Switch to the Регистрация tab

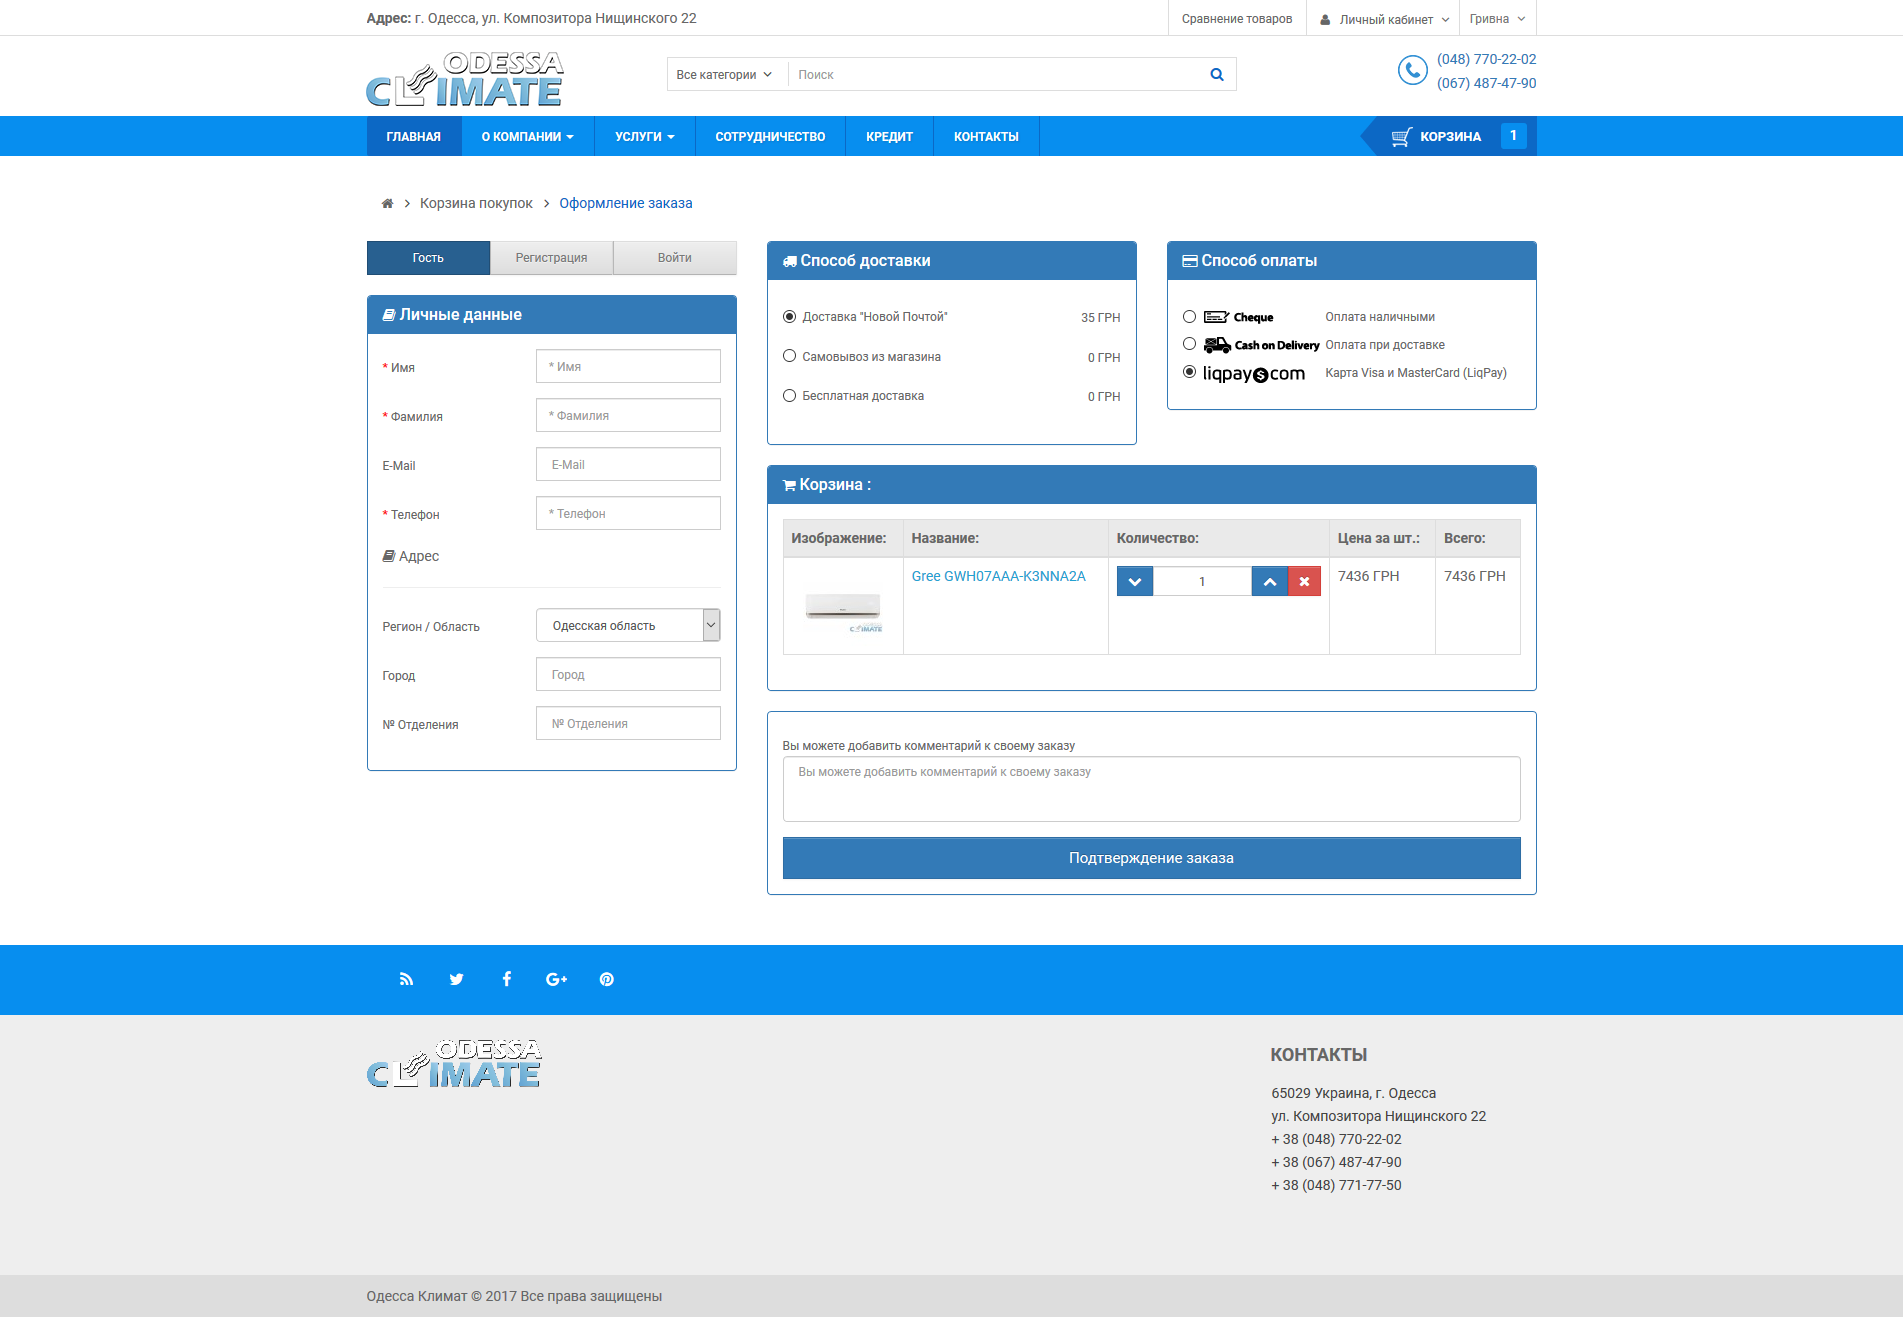(551, 258)
